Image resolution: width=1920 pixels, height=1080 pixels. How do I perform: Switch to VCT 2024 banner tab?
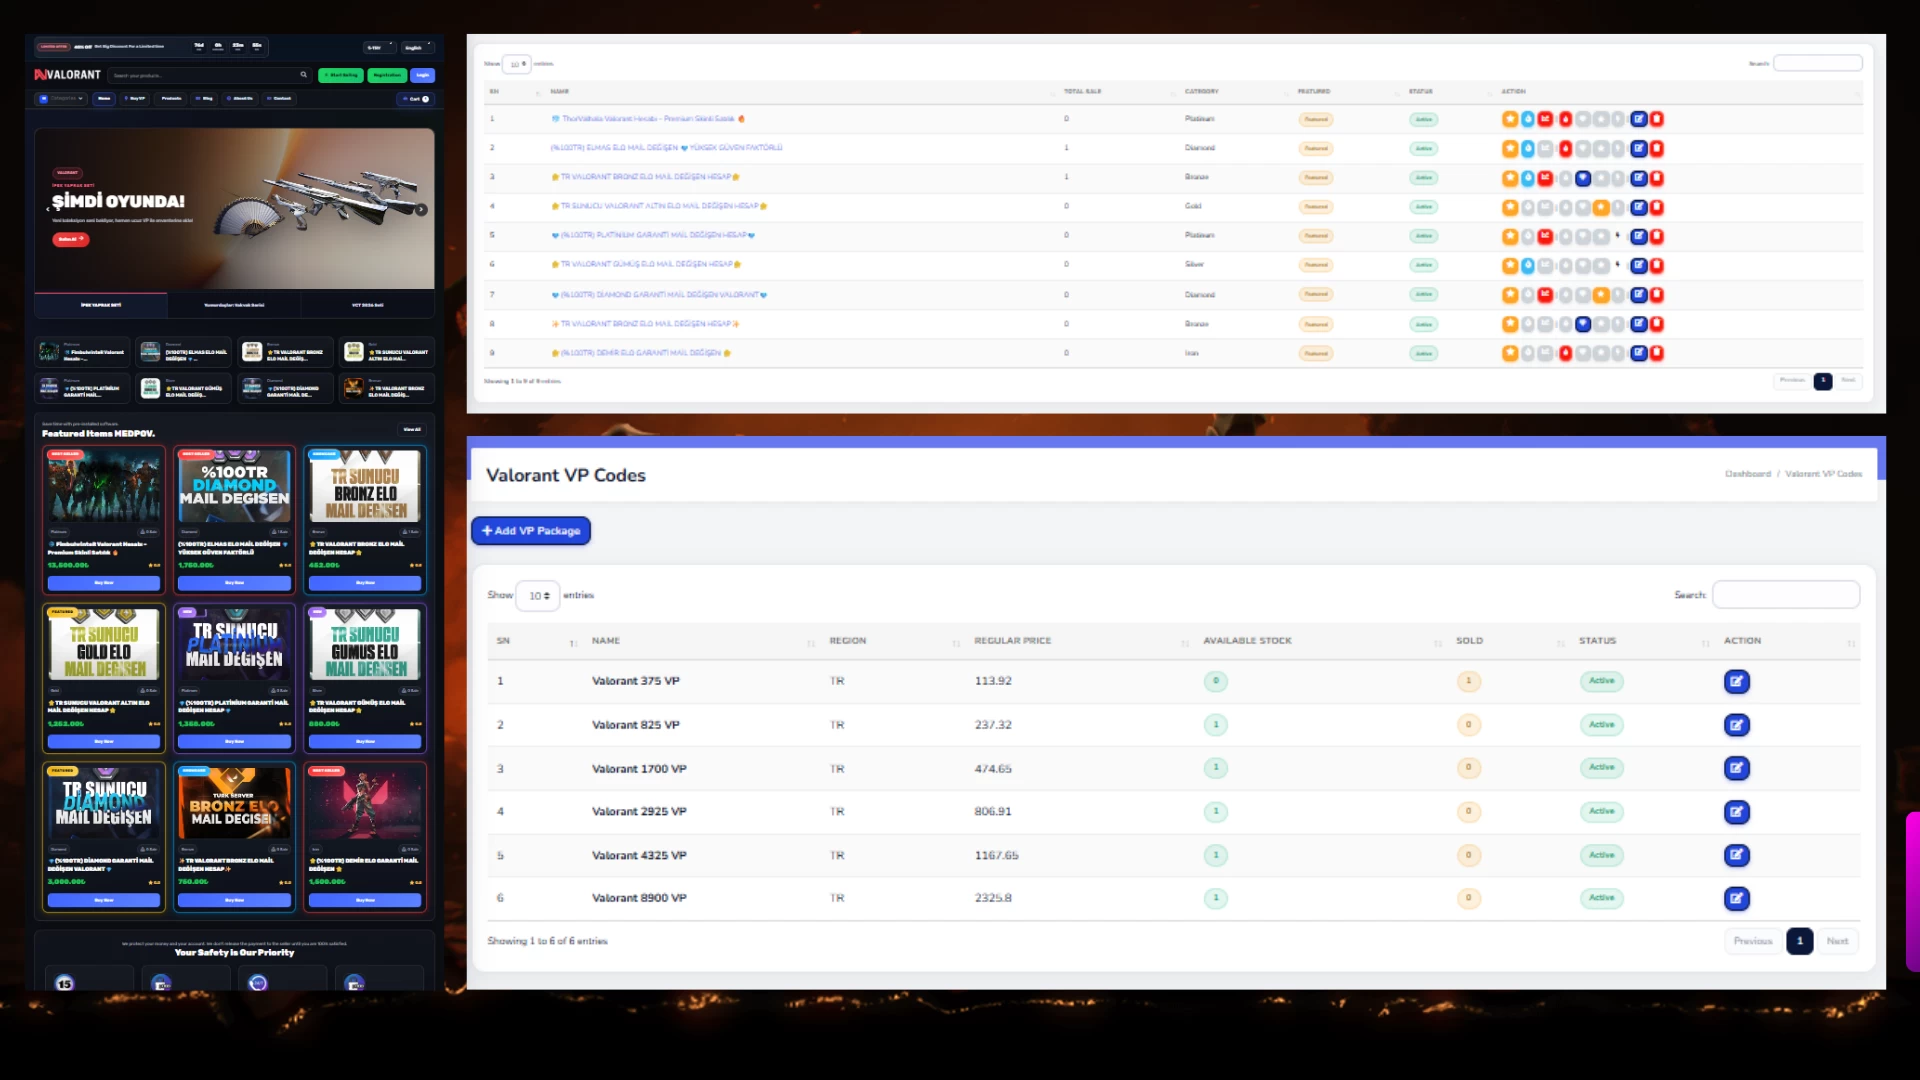[x=367, y=305]
